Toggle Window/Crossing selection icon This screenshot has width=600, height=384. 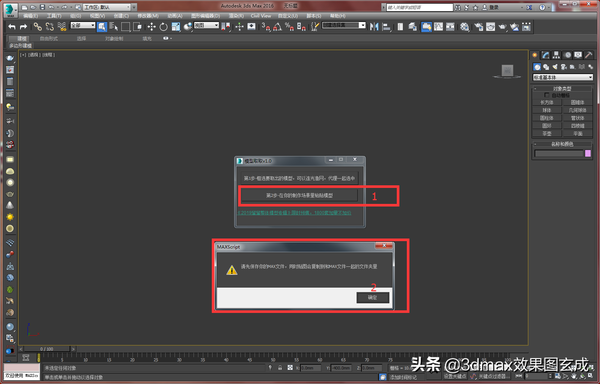pyautogui.click(x=137, y=27)
